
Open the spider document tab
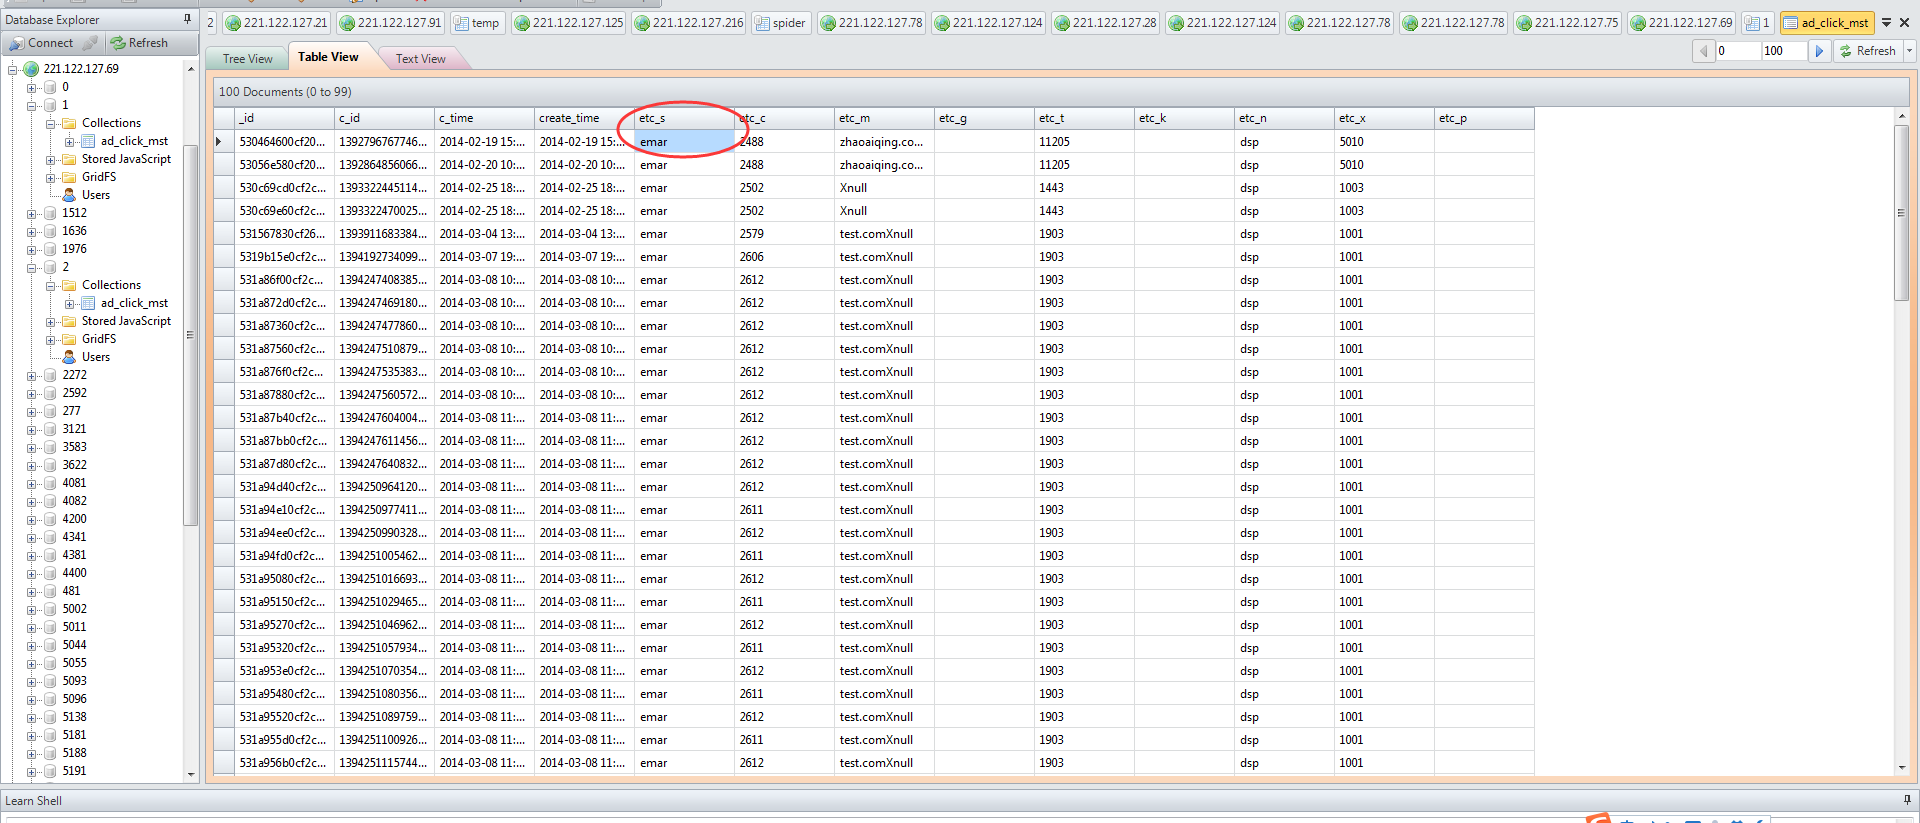tap(780, 22)
